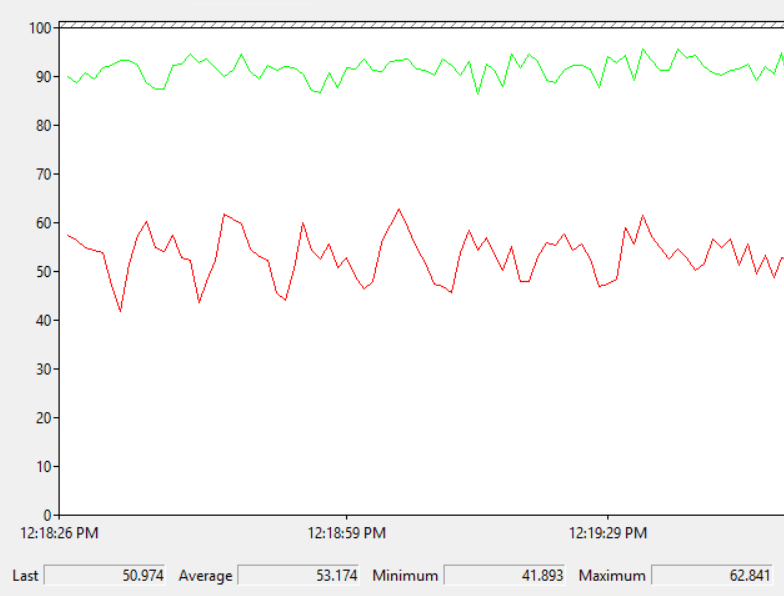Screen dimensions: 784x596
Task: Select the red counter line in graph
Action: click(x=399, y=209)
